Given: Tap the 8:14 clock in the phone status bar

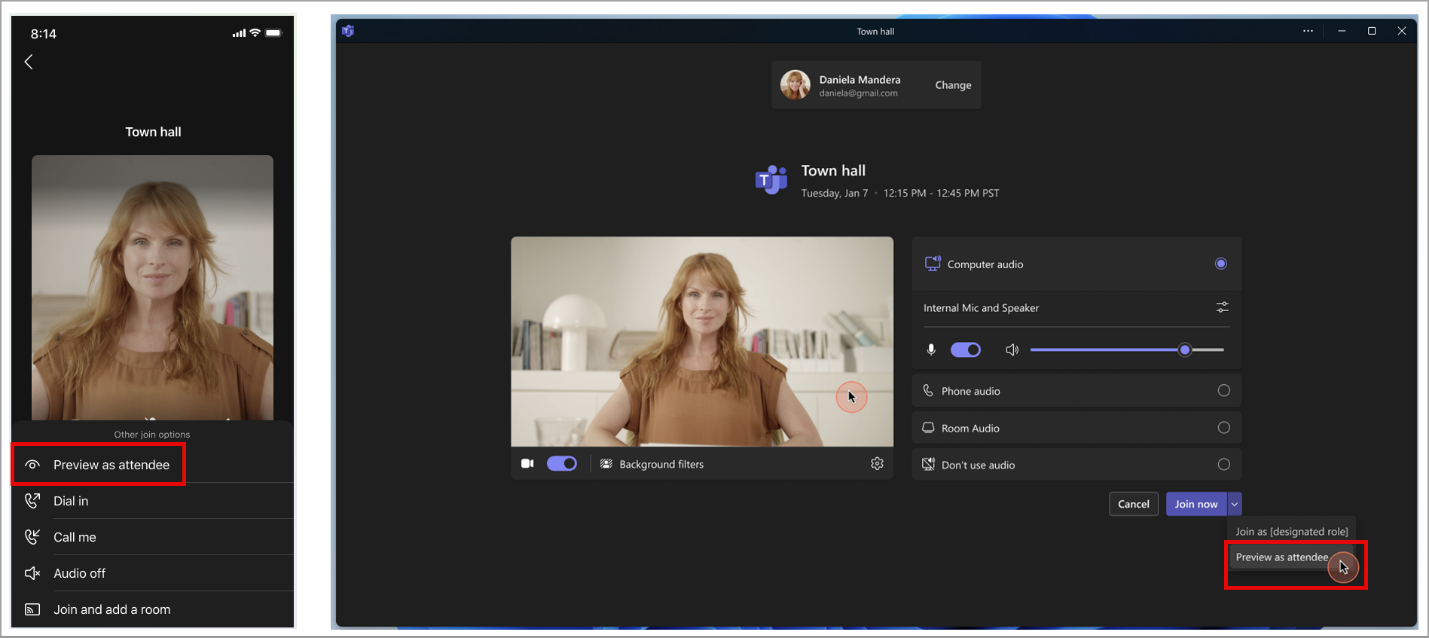Looking at the screenshot, I should 43,34.
